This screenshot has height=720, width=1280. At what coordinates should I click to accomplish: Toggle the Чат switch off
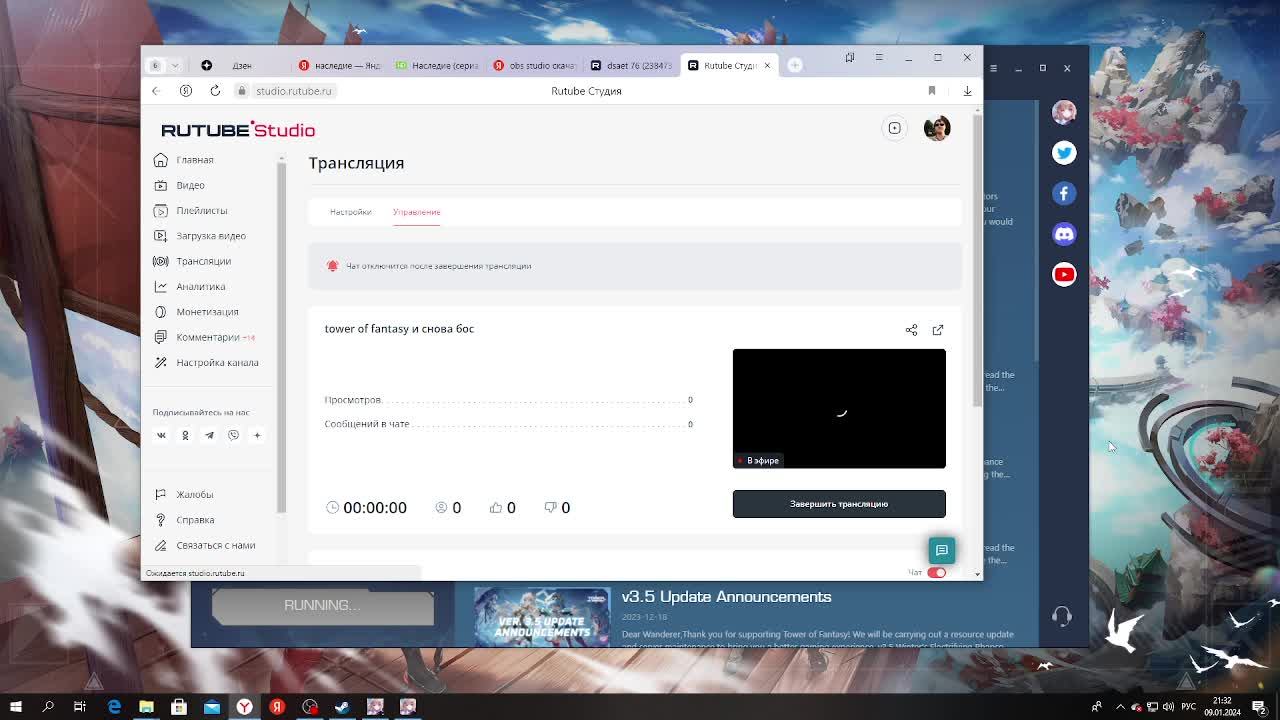click(x=936, y=573)
